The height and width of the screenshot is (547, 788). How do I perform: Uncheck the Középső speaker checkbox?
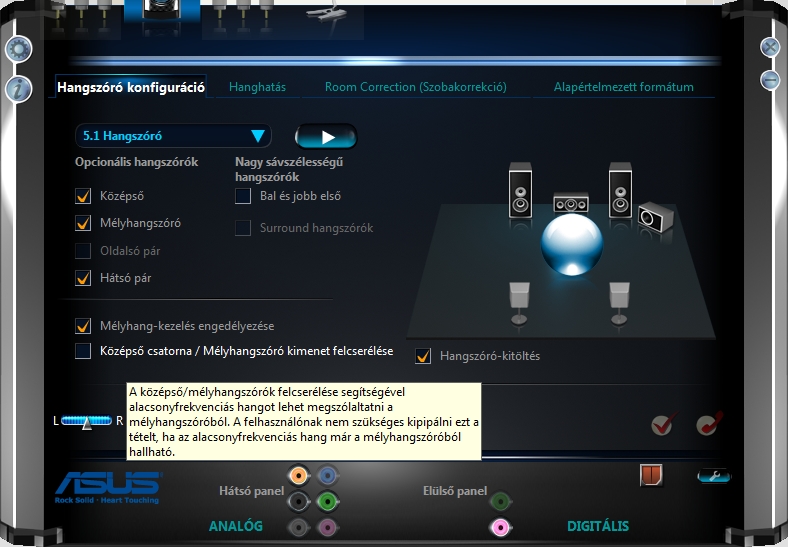(x=83, y=196)
